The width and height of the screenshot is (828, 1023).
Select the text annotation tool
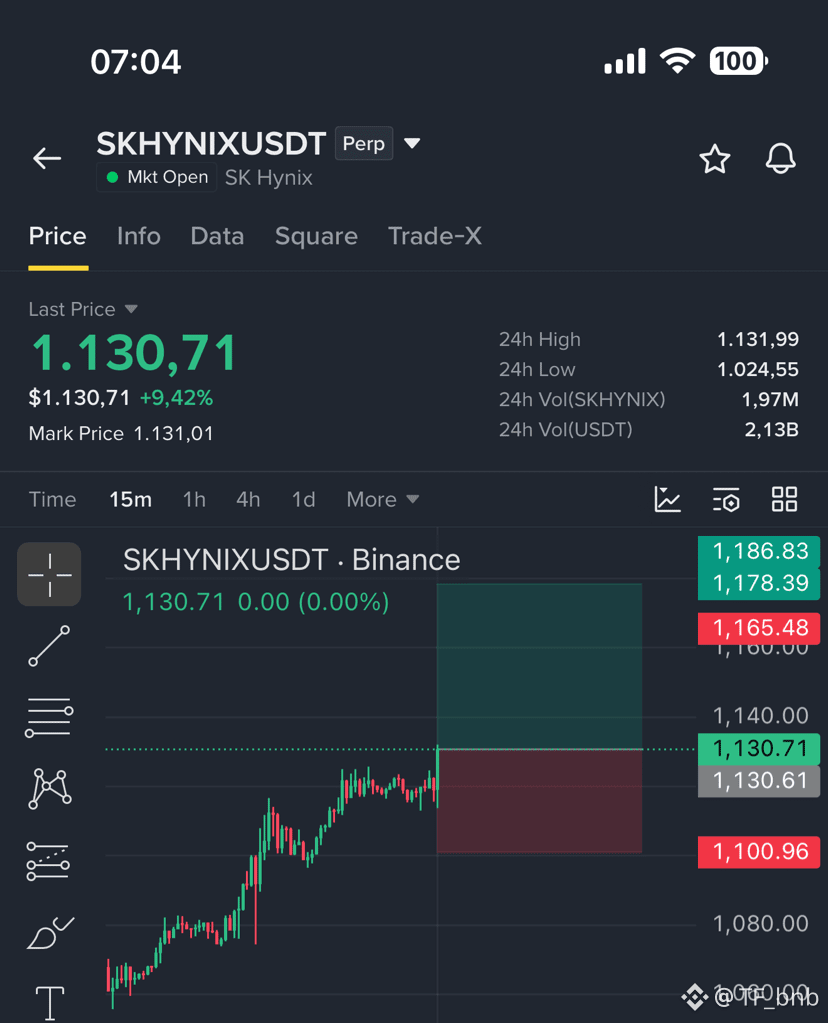click(x=50, y=1003)
